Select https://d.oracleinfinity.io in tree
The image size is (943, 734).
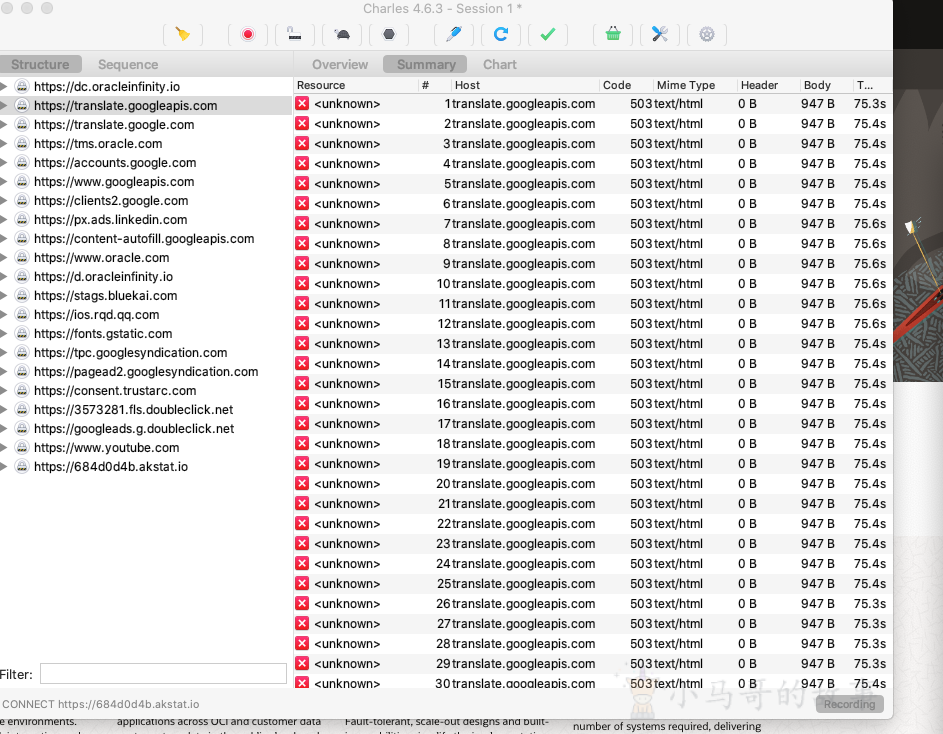tap(103, 277)
